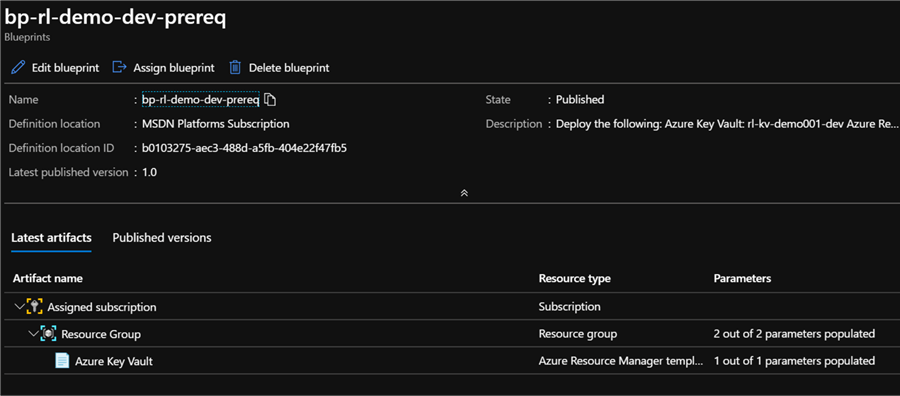Click the bp-rl-demo-dev-prereq page title
900x396 pixels.
(x=115, y=18)
